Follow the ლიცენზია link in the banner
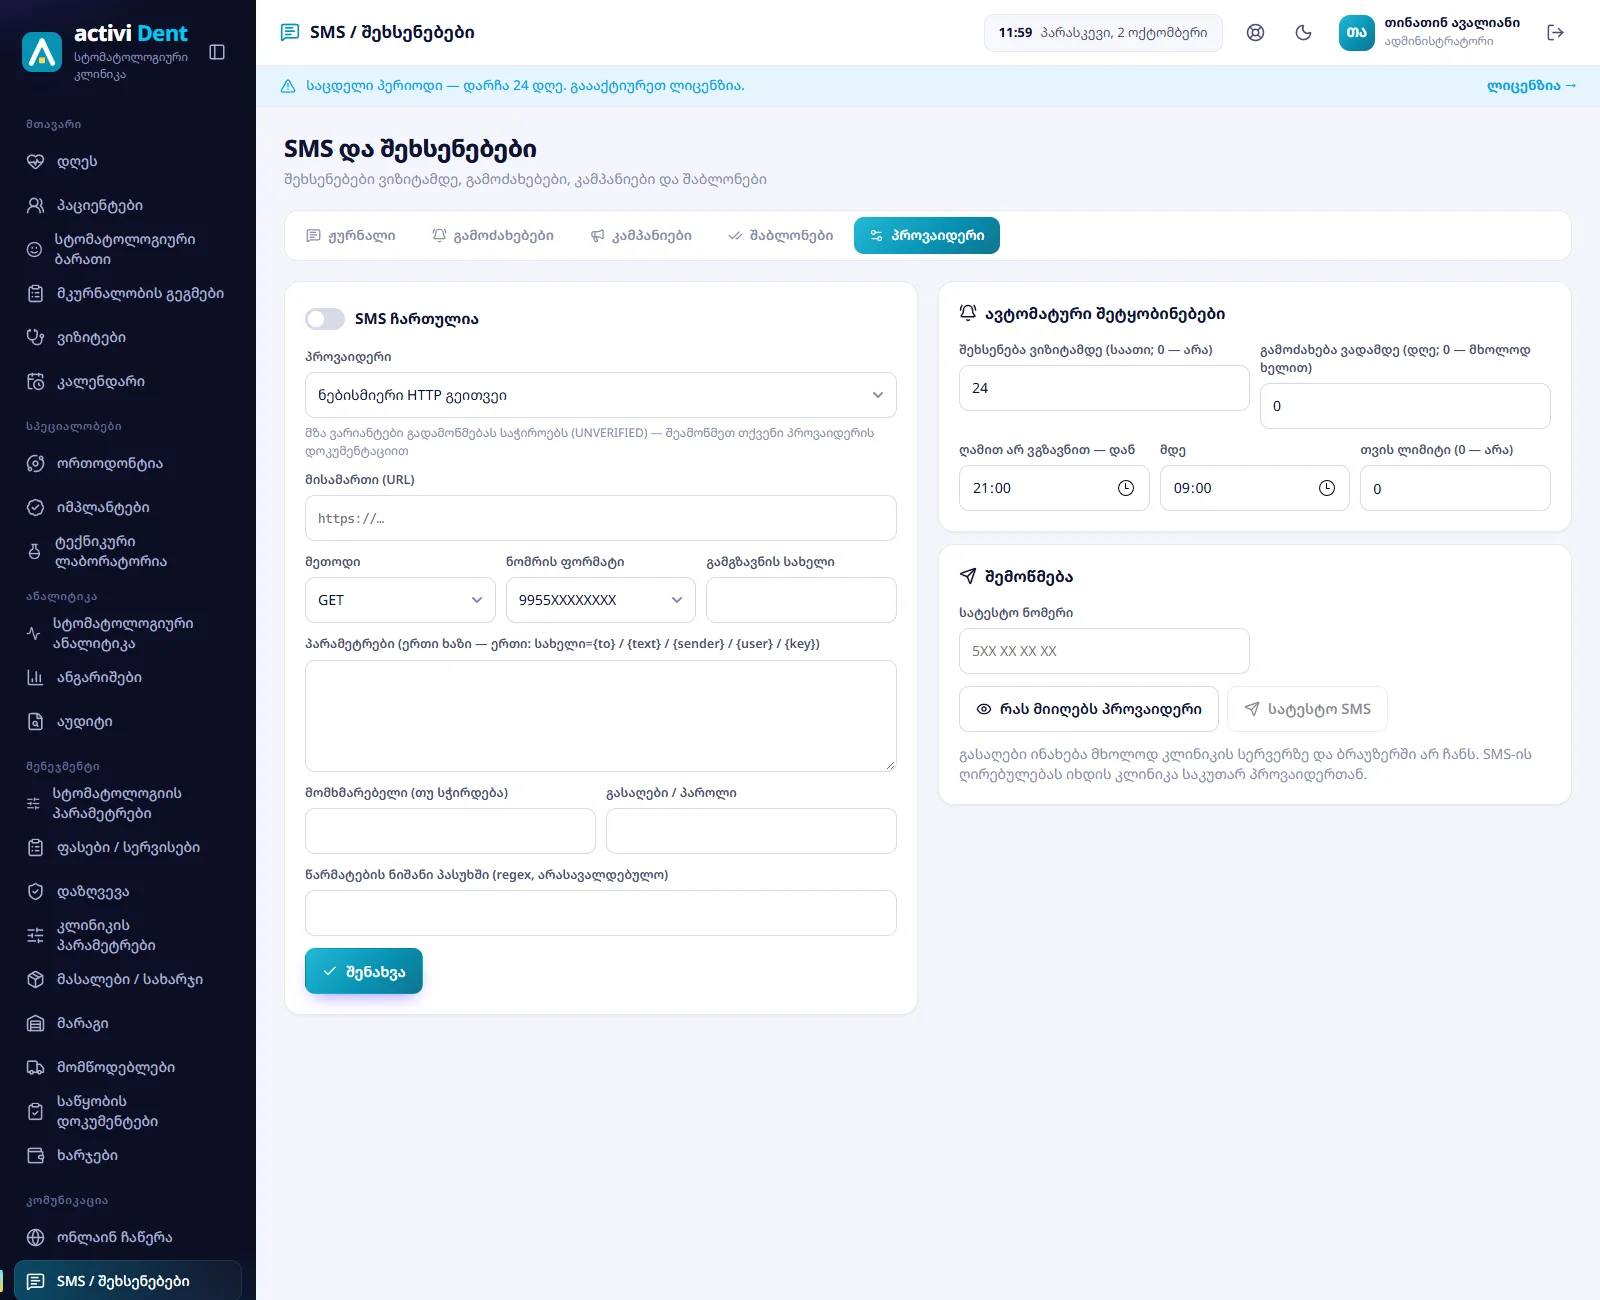Viewport: 1600px width, 1300px height. pos(1531,86)
